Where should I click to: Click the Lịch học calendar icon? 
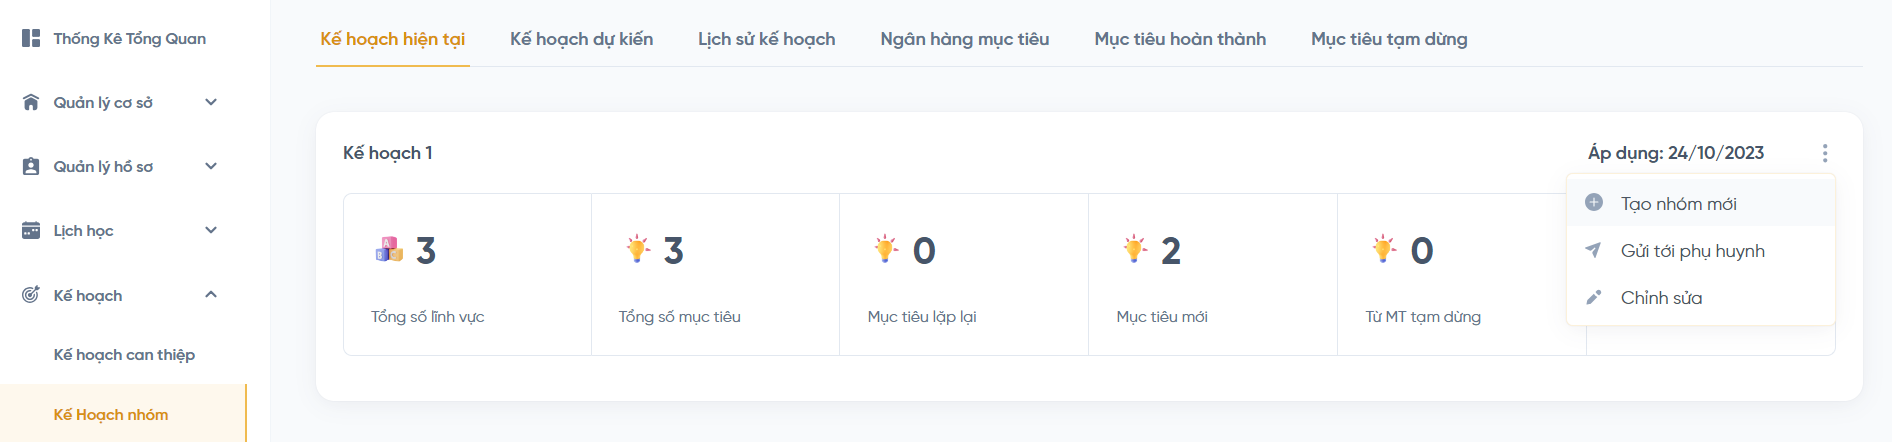click(31, 230)
